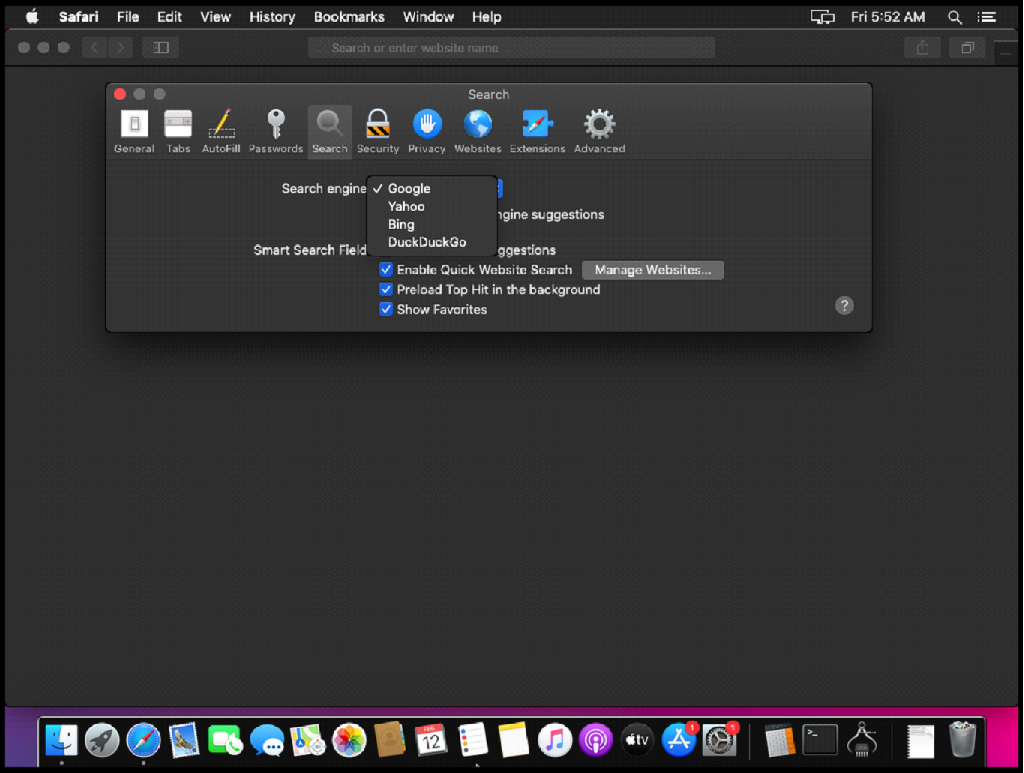The image size is (1024, 773).
Task: Choose Google in search engine list
Action: tap(432, 189)
